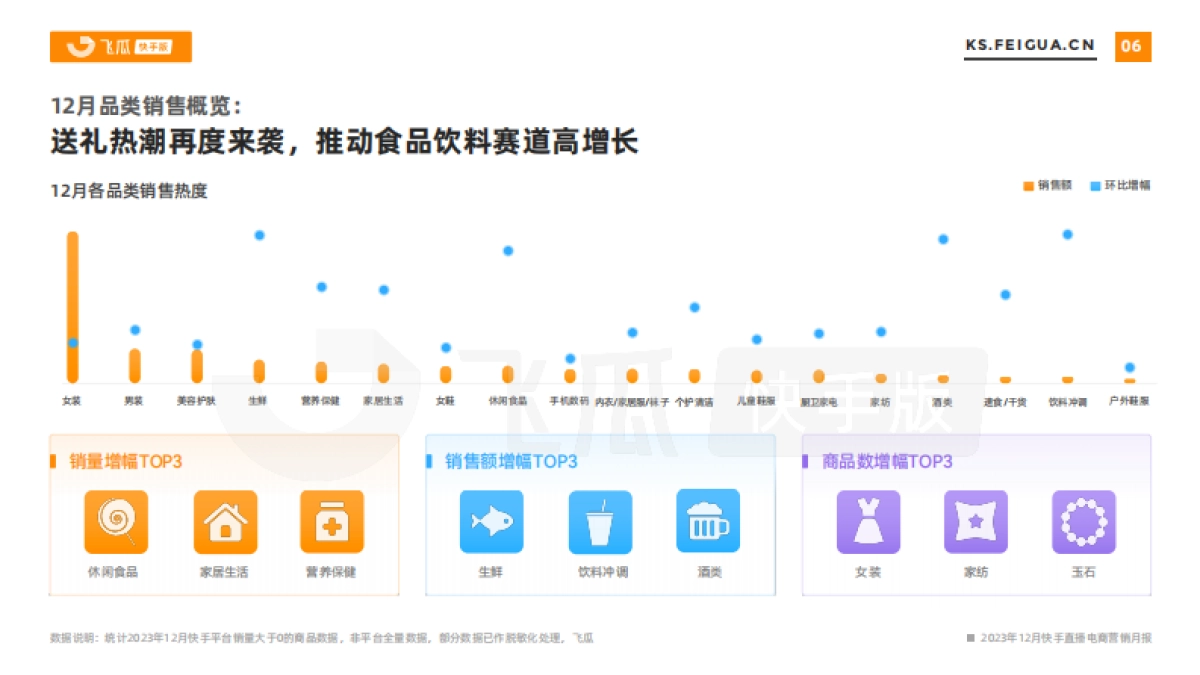
Task: Click the page number 06 badge
Action: coord(1131,44)
